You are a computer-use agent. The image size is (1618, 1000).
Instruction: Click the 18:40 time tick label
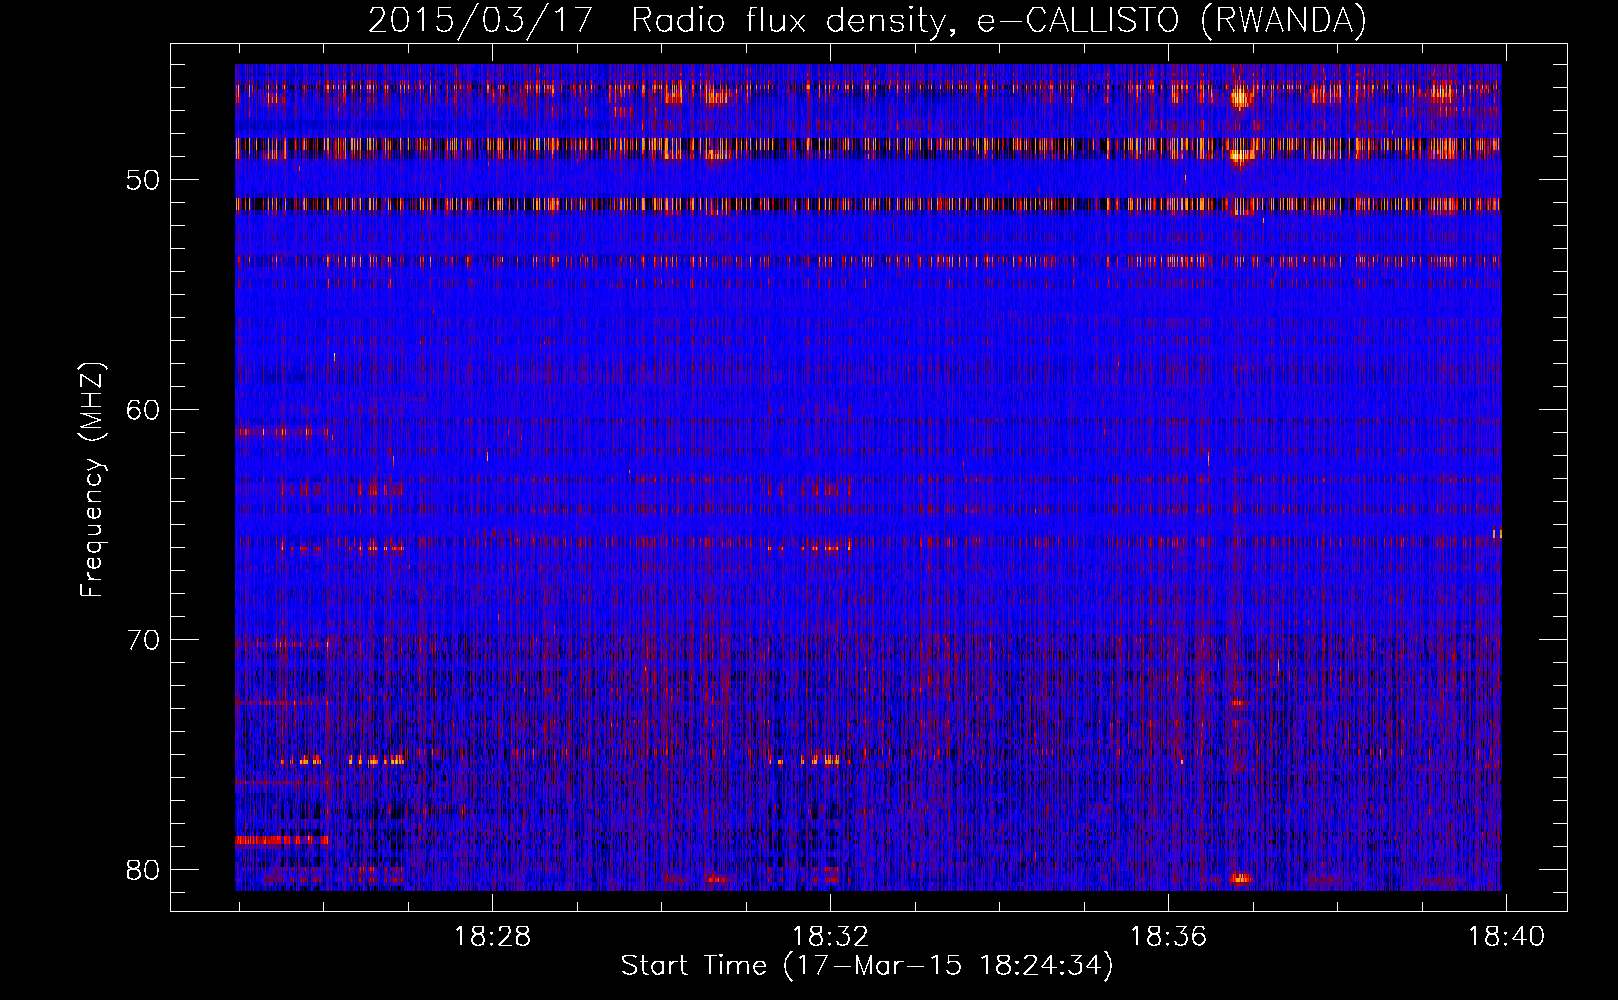pyautogui.click(x=1506, y=937)
